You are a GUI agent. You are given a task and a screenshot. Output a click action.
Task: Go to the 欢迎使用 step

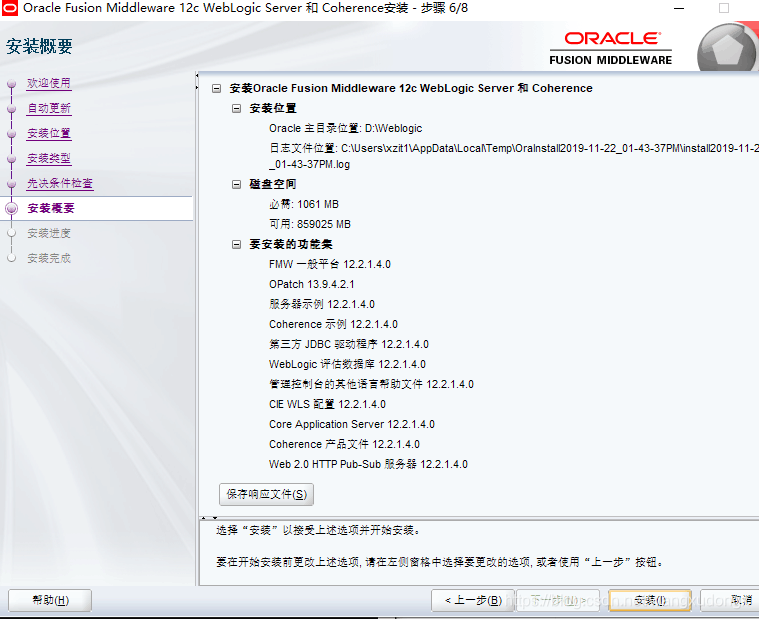click(x=49, y=83)
